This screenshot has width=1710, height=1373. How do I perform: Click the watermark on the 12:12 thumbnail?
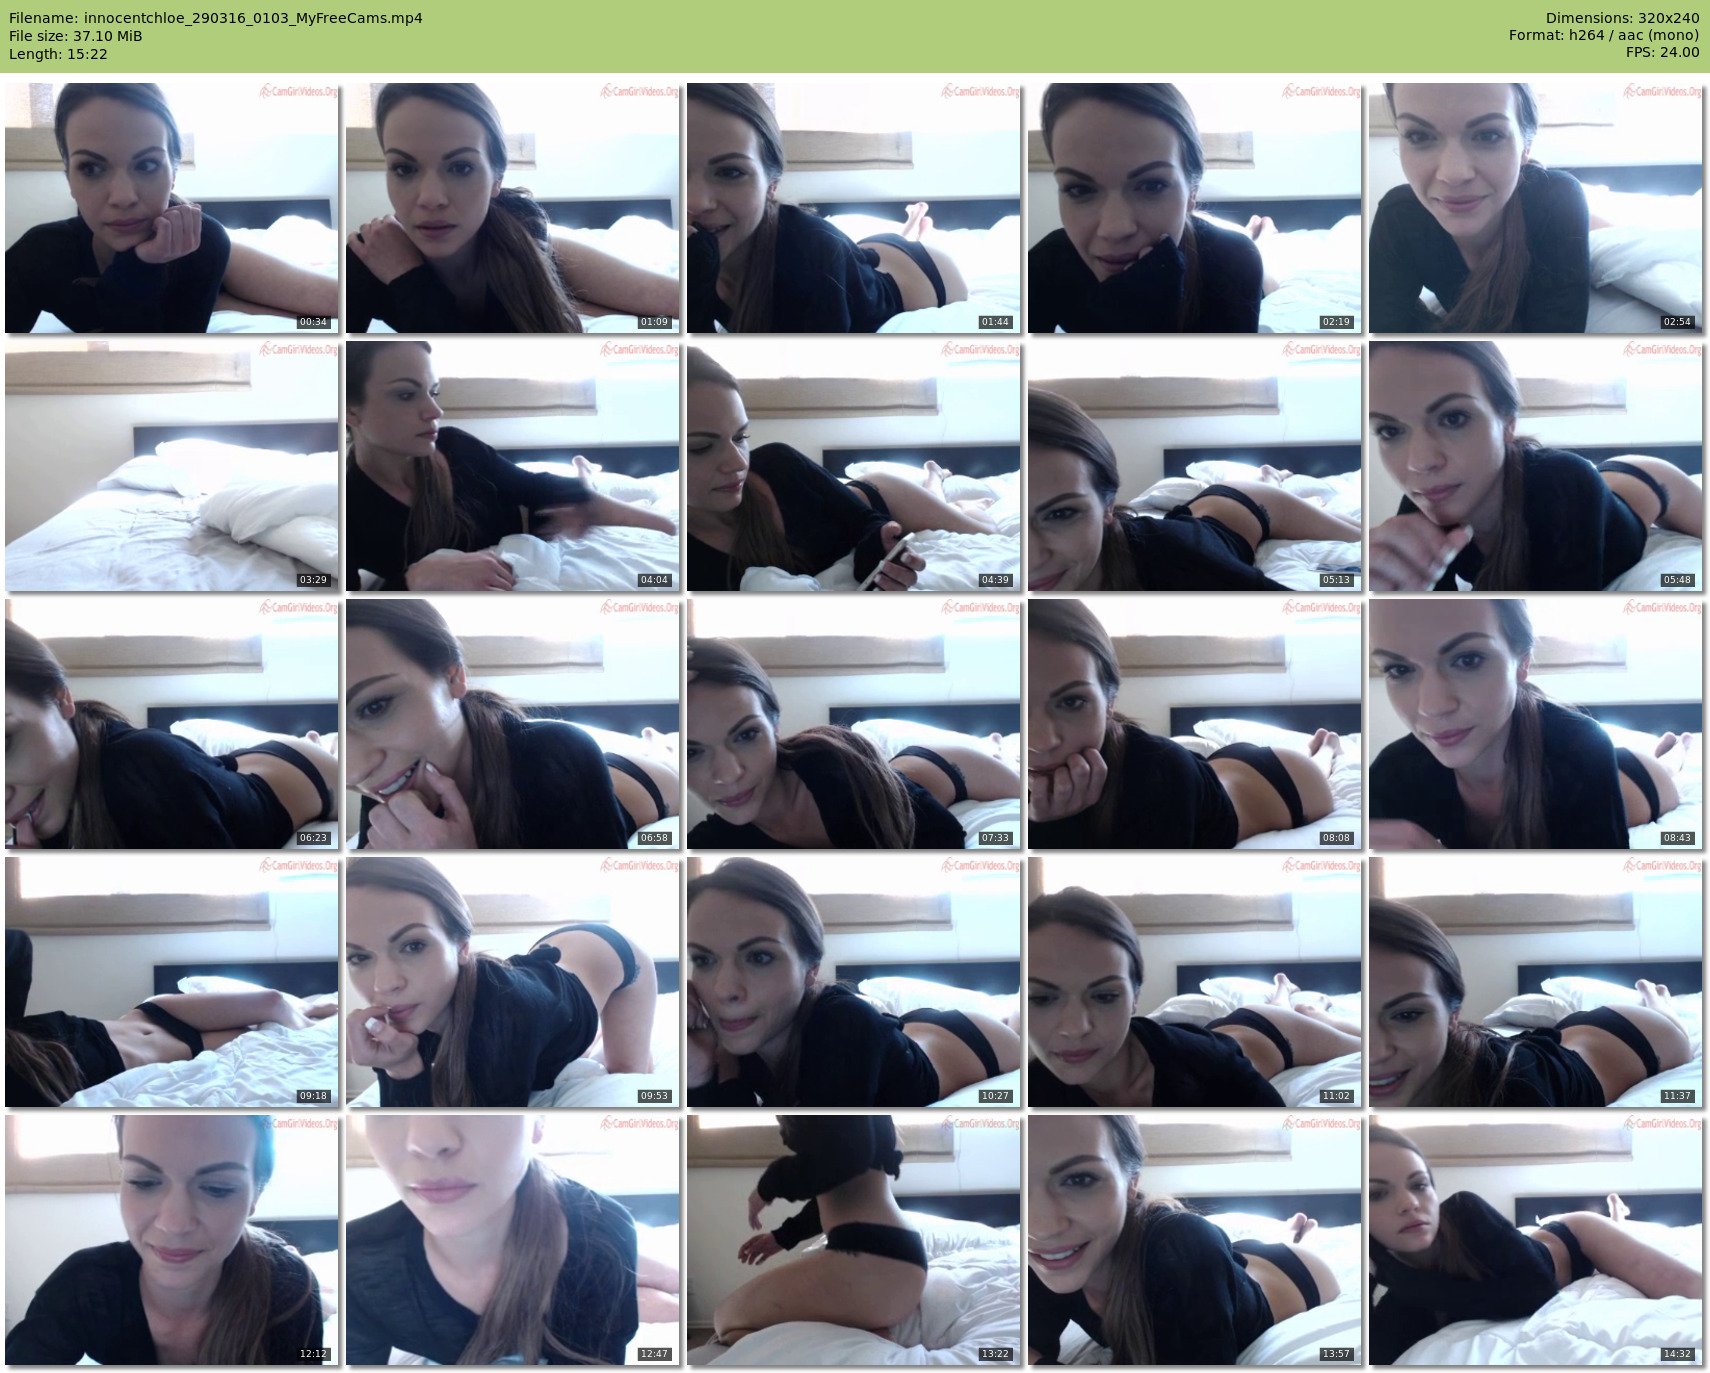click(298, 1124)
